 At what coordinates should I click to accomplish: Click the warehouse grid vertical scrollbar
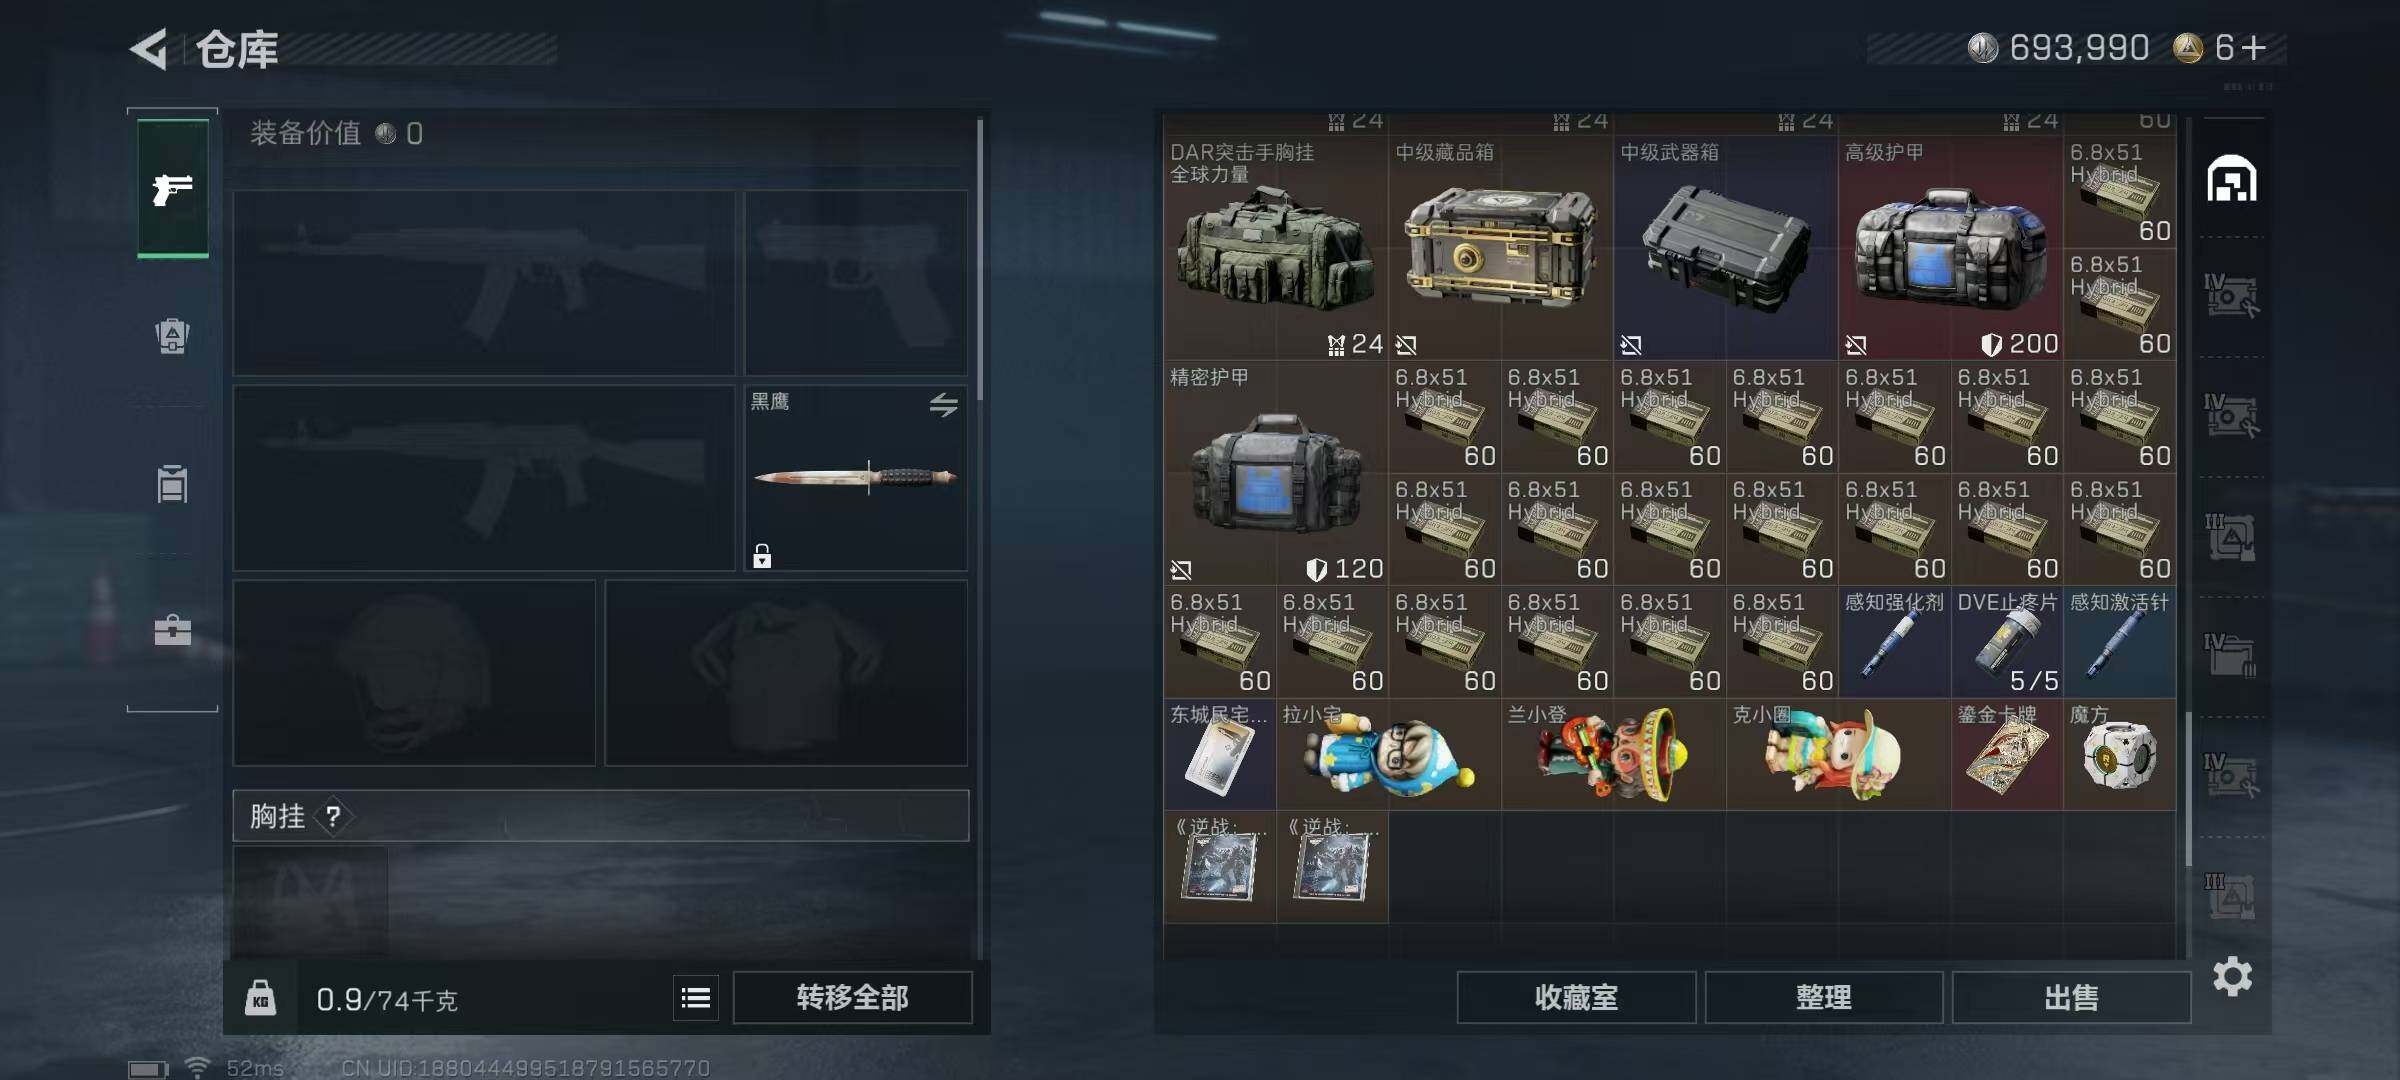point(2188,790)
